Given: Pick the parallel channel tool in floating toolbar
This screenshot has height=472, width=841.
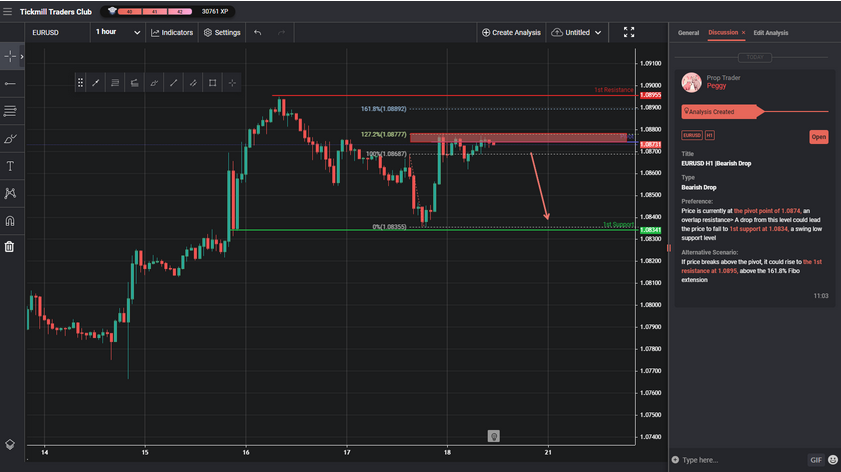Looking at the screenshot, I should pyautogui.click(x=193, y=83).
